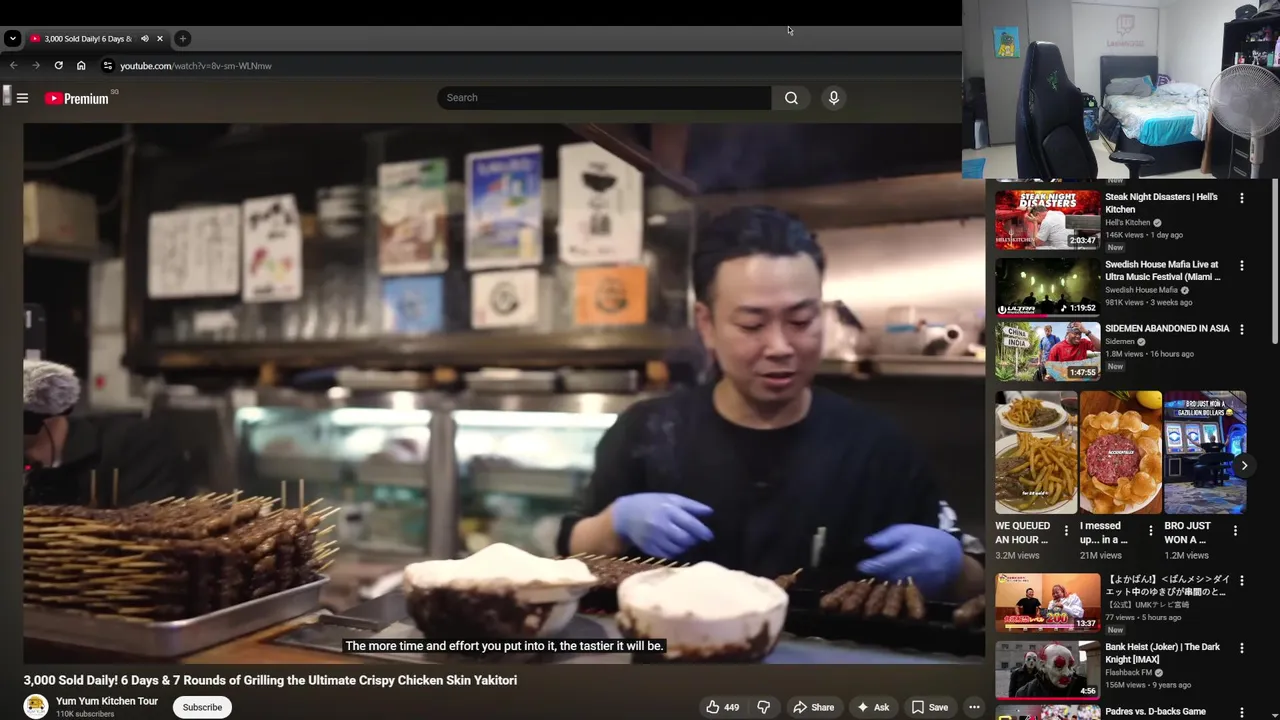Viewport: 1280px width, 720px height.
Task: Open Yum Yum Kitchen Tour channel name
Action: (x=107, y=701)
